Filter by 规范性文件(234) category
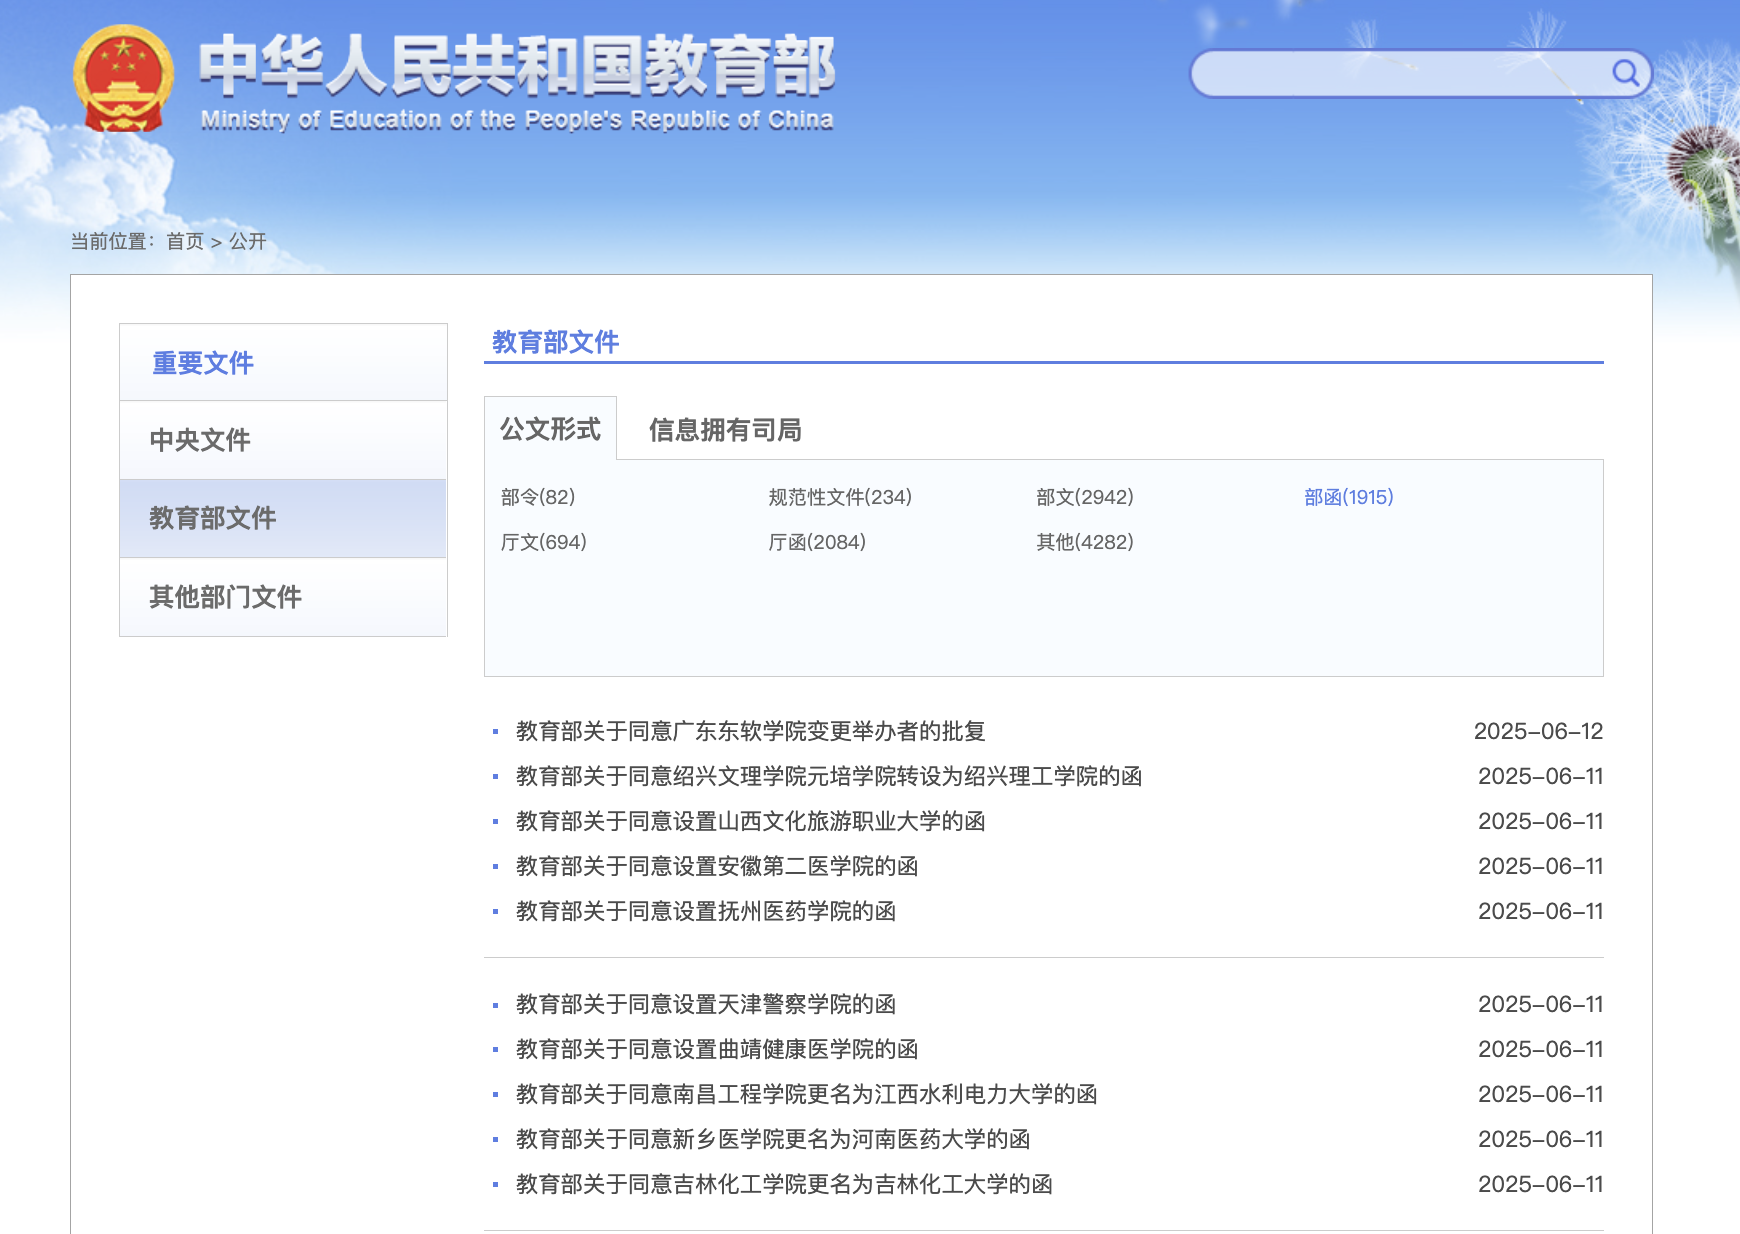This screenshot has width=1740, height=1234. tap(840, 497)
